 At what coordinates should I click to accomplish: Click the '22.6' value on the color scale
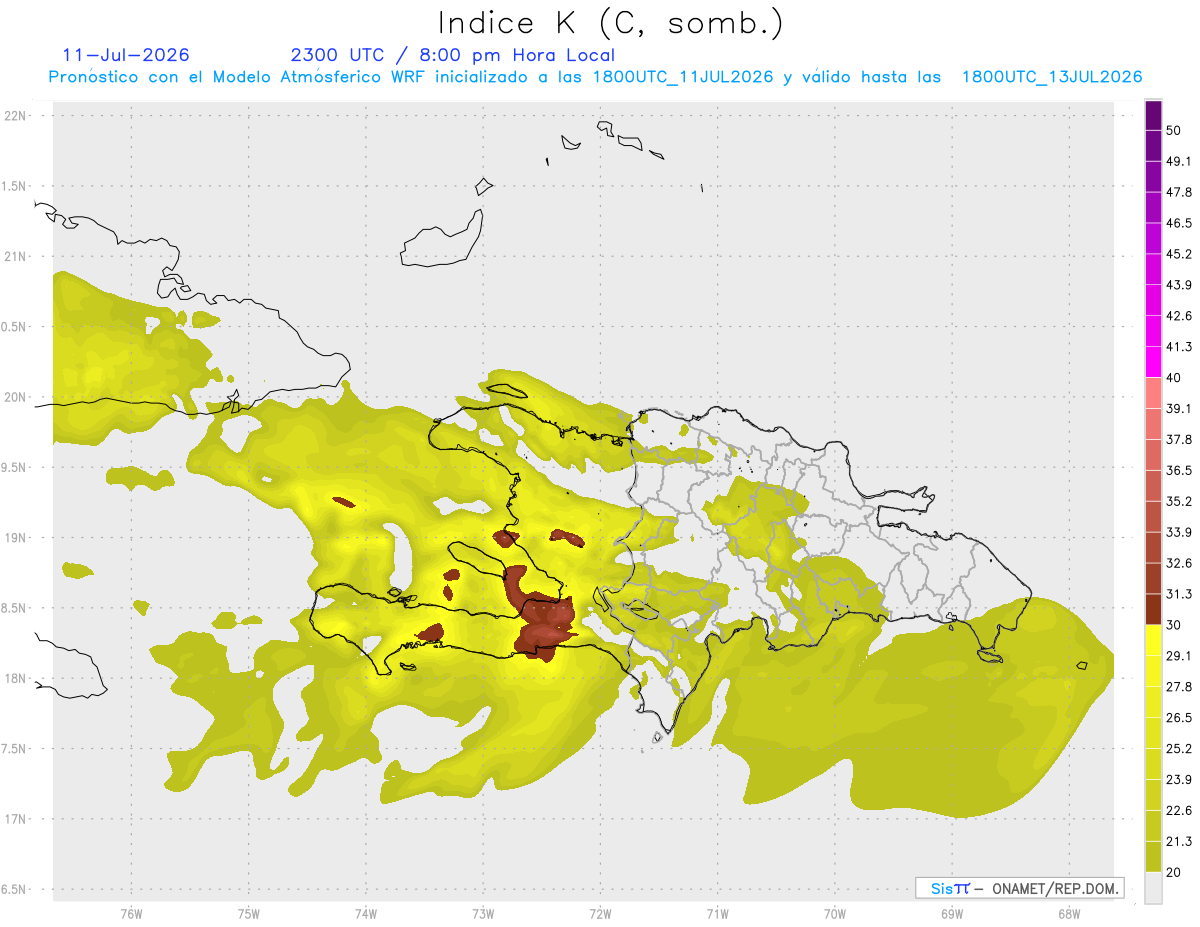[x=1179, y=811]
